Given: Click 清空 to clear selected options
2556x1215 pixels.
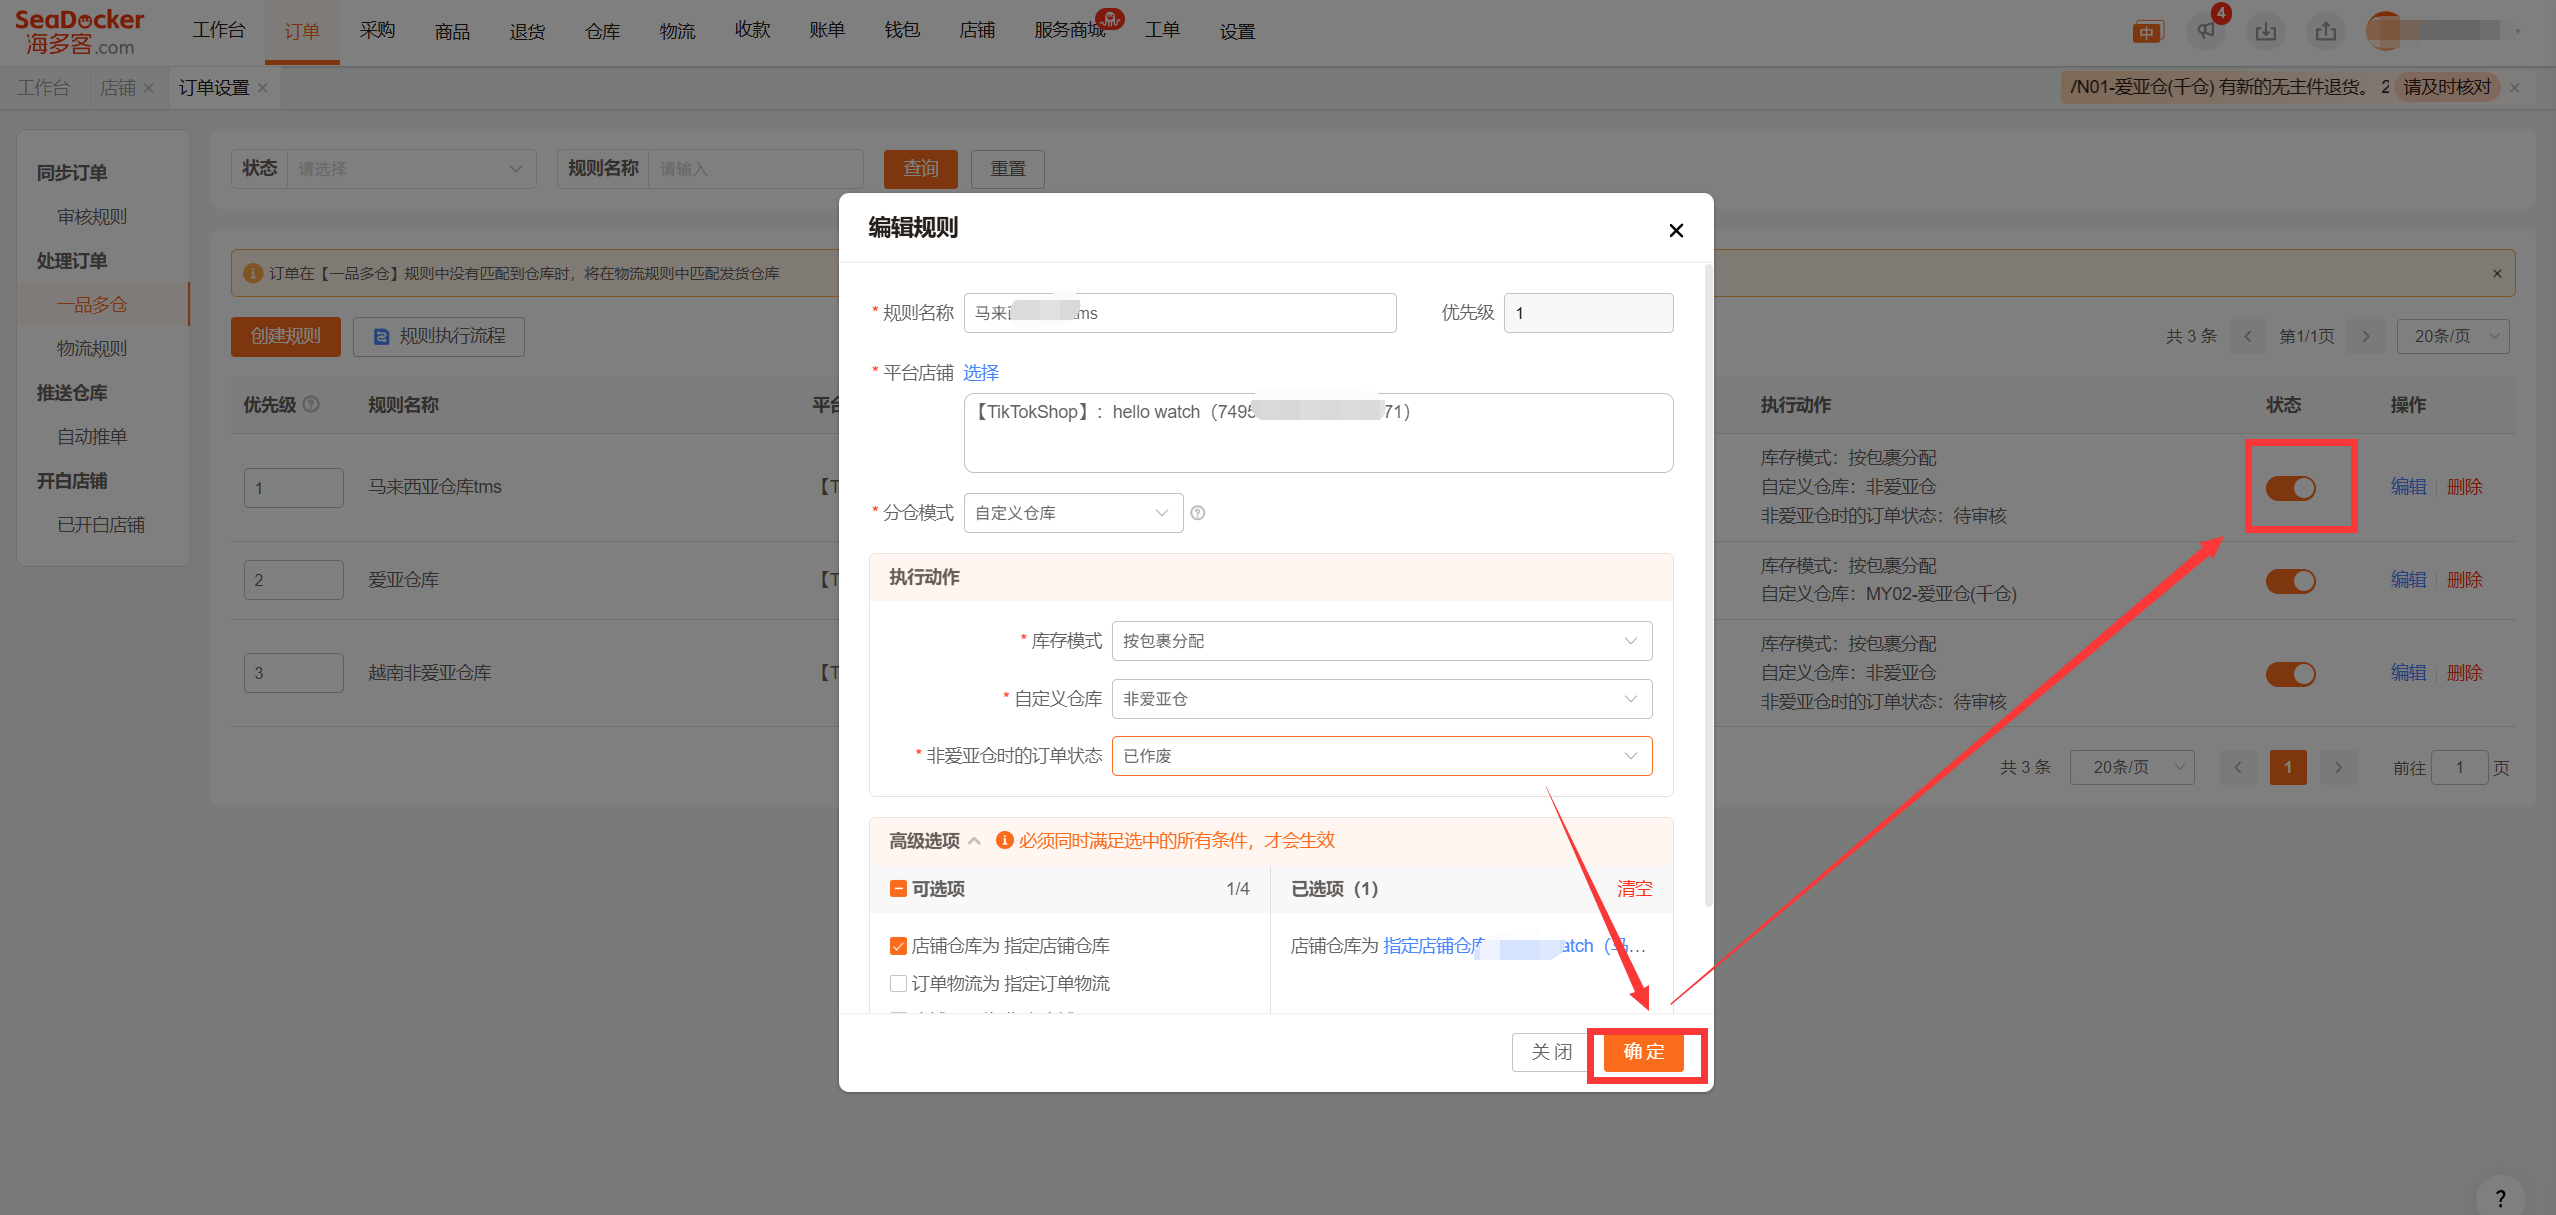Looking at the screenshot, I should [x=1634, y=889].
